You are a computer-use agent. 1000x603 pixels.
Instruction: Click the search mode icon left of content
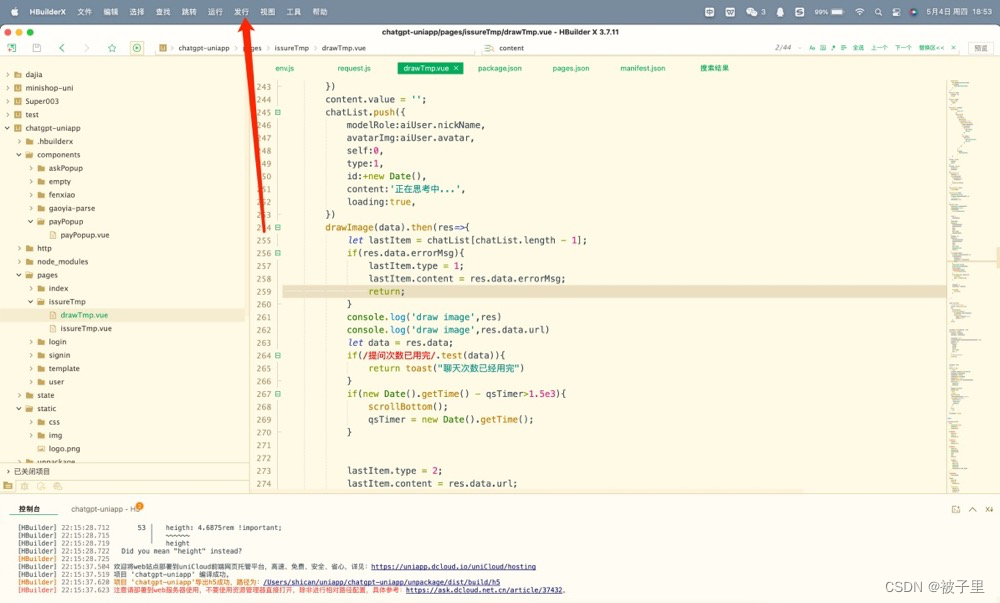click(489, 48)
